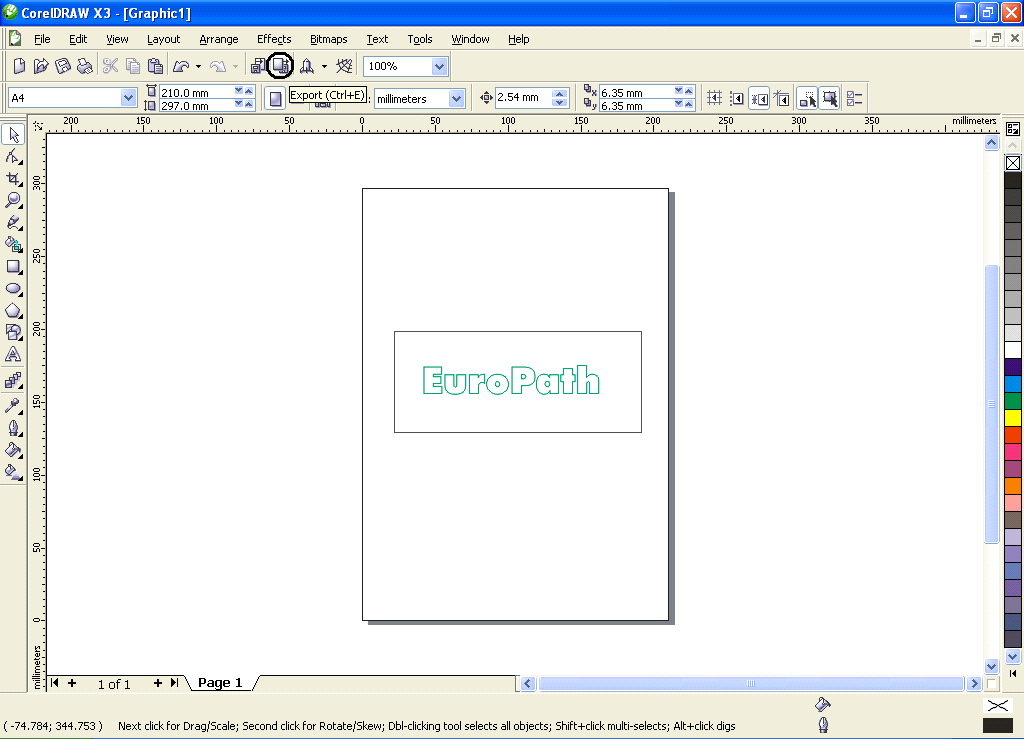Open the Options dialog icon
The width and height of the screenshot is (1024, 739).
pyautogui.click(x=854, y=99)
